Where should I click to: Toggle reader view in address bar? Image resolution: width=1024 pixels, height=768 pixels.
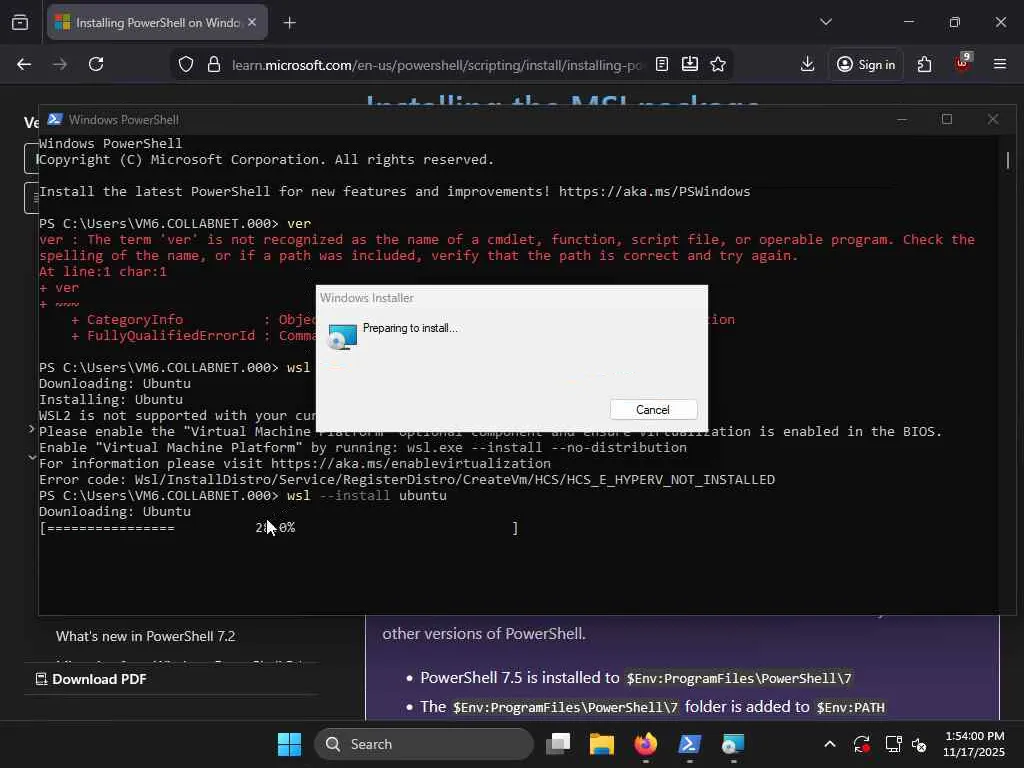[x=662, y=64]
